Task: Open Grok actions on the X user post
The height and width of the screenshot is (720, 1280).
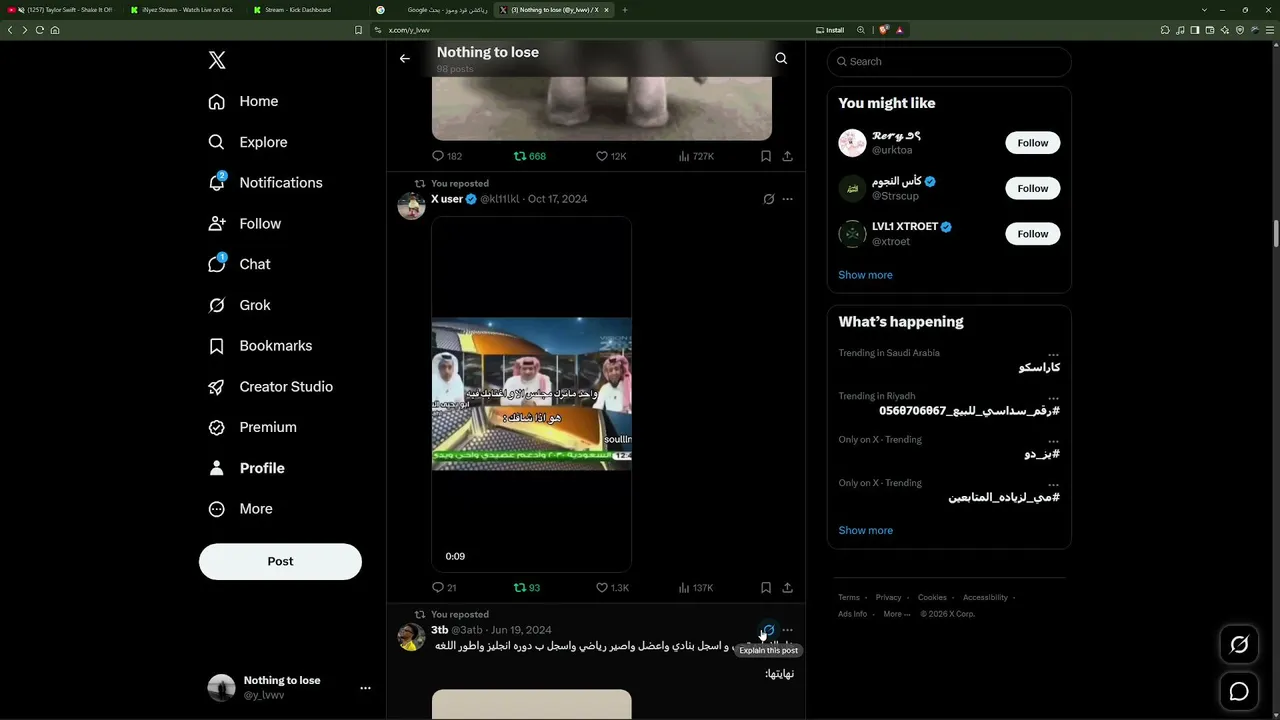Action: [768, 199]
